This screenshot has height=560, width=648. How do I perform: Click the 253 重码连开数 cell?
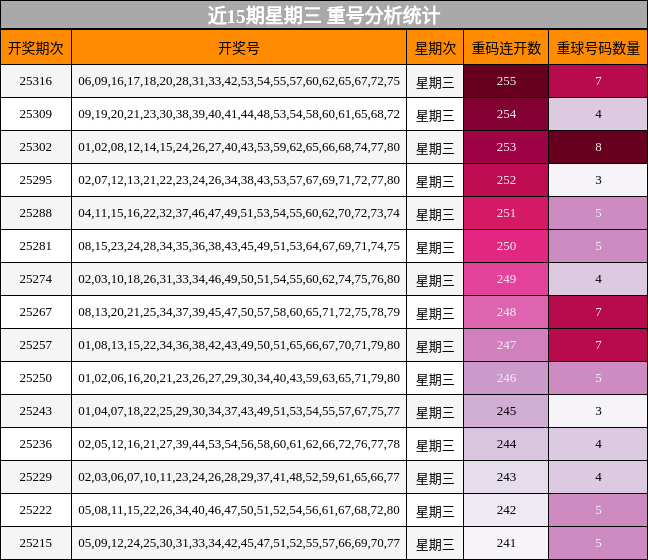click(x=506, y=147)
